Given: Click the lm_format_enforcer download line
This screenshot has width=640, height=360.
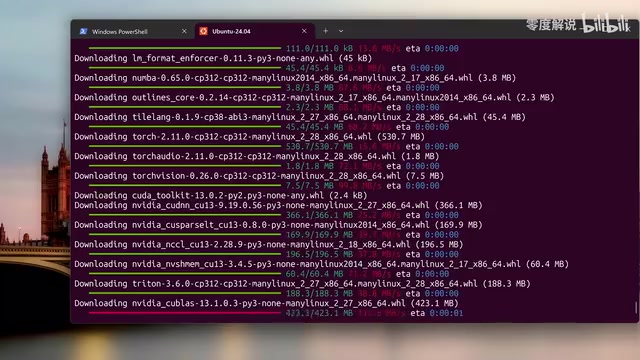Looking at the screenshot, I should (x=223, y=58).
